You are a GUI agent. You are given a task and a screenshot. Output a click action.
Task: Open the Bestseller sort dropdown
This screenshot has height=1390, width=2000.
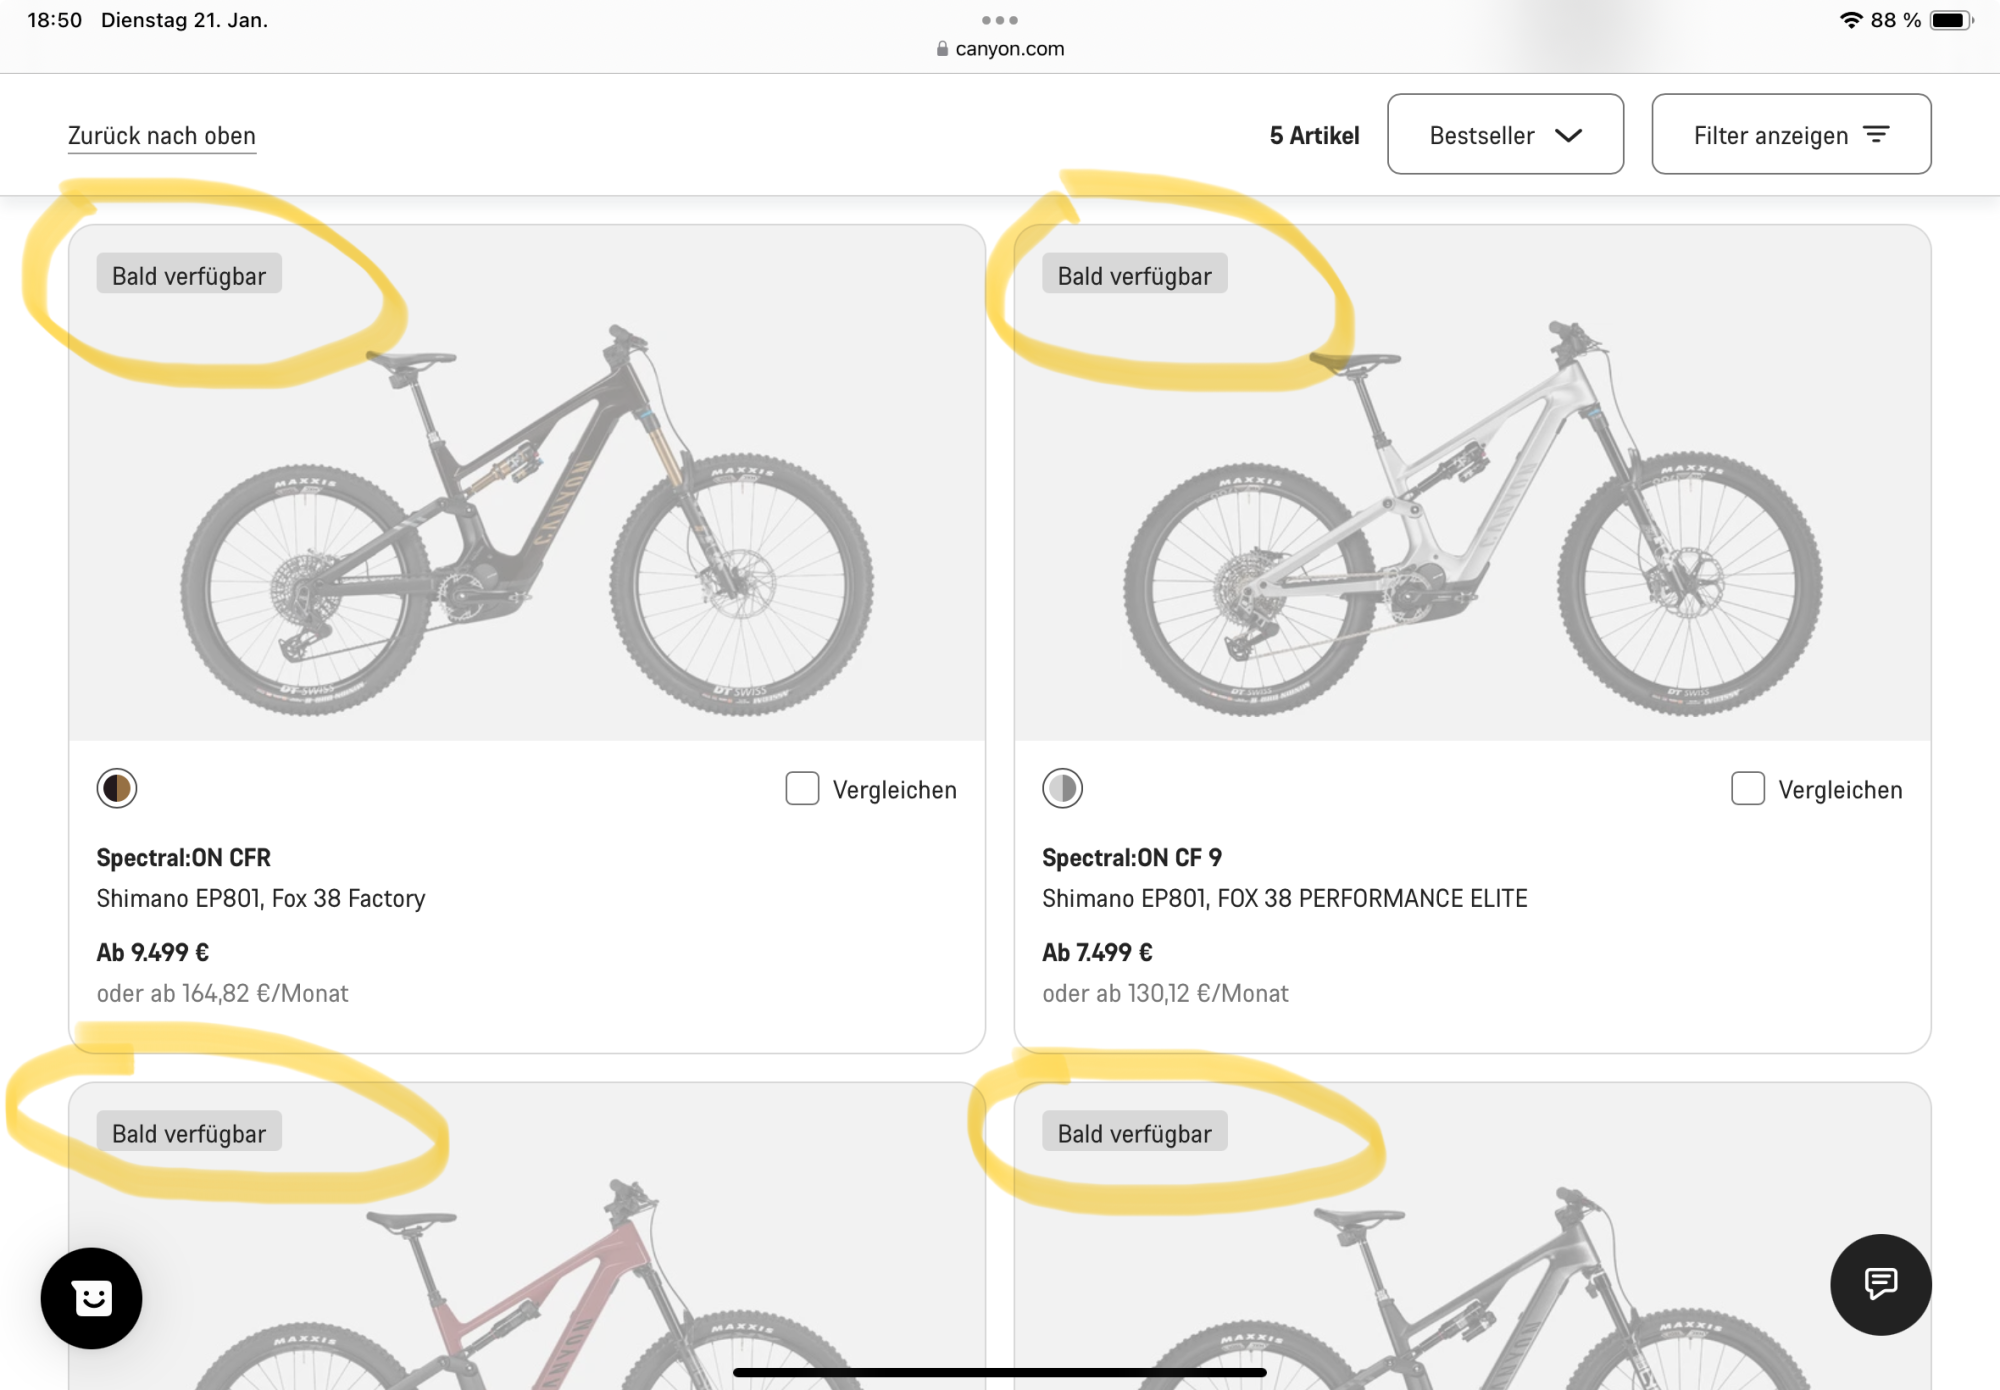[x=1504, y=135]
